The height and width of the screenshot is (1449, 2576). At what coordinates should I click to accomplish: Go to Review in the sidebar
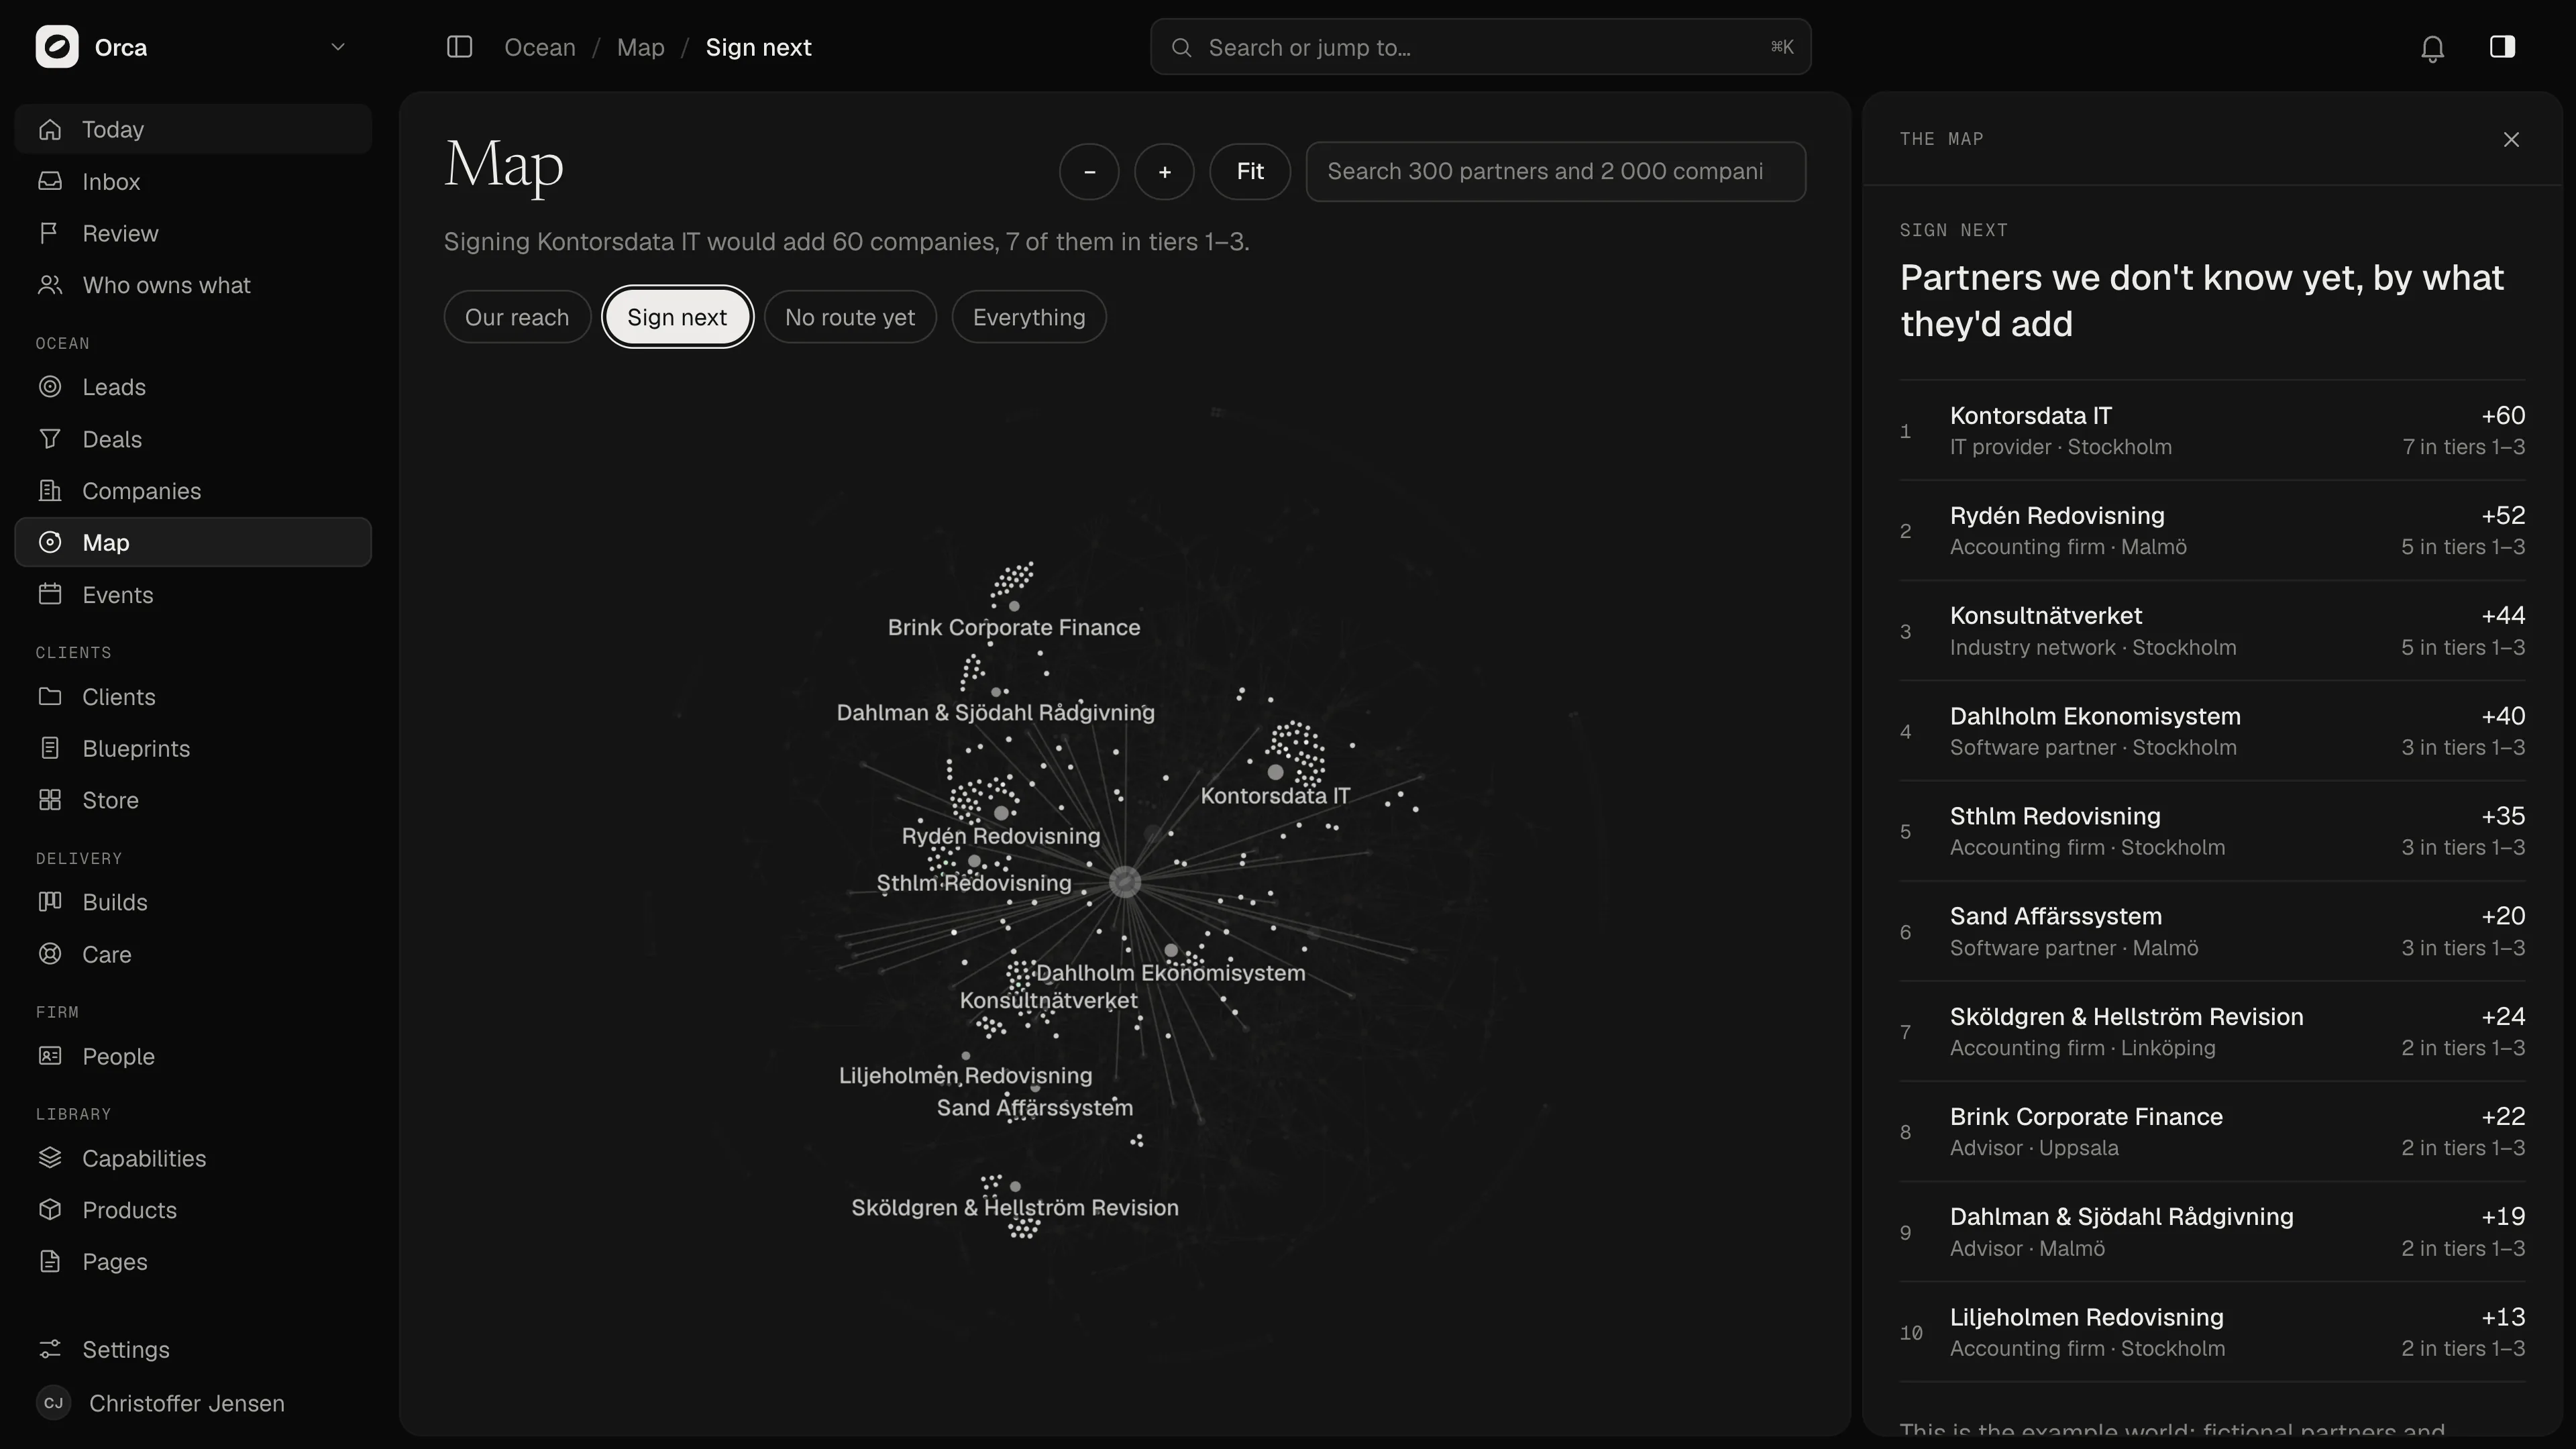coord(193,233)
